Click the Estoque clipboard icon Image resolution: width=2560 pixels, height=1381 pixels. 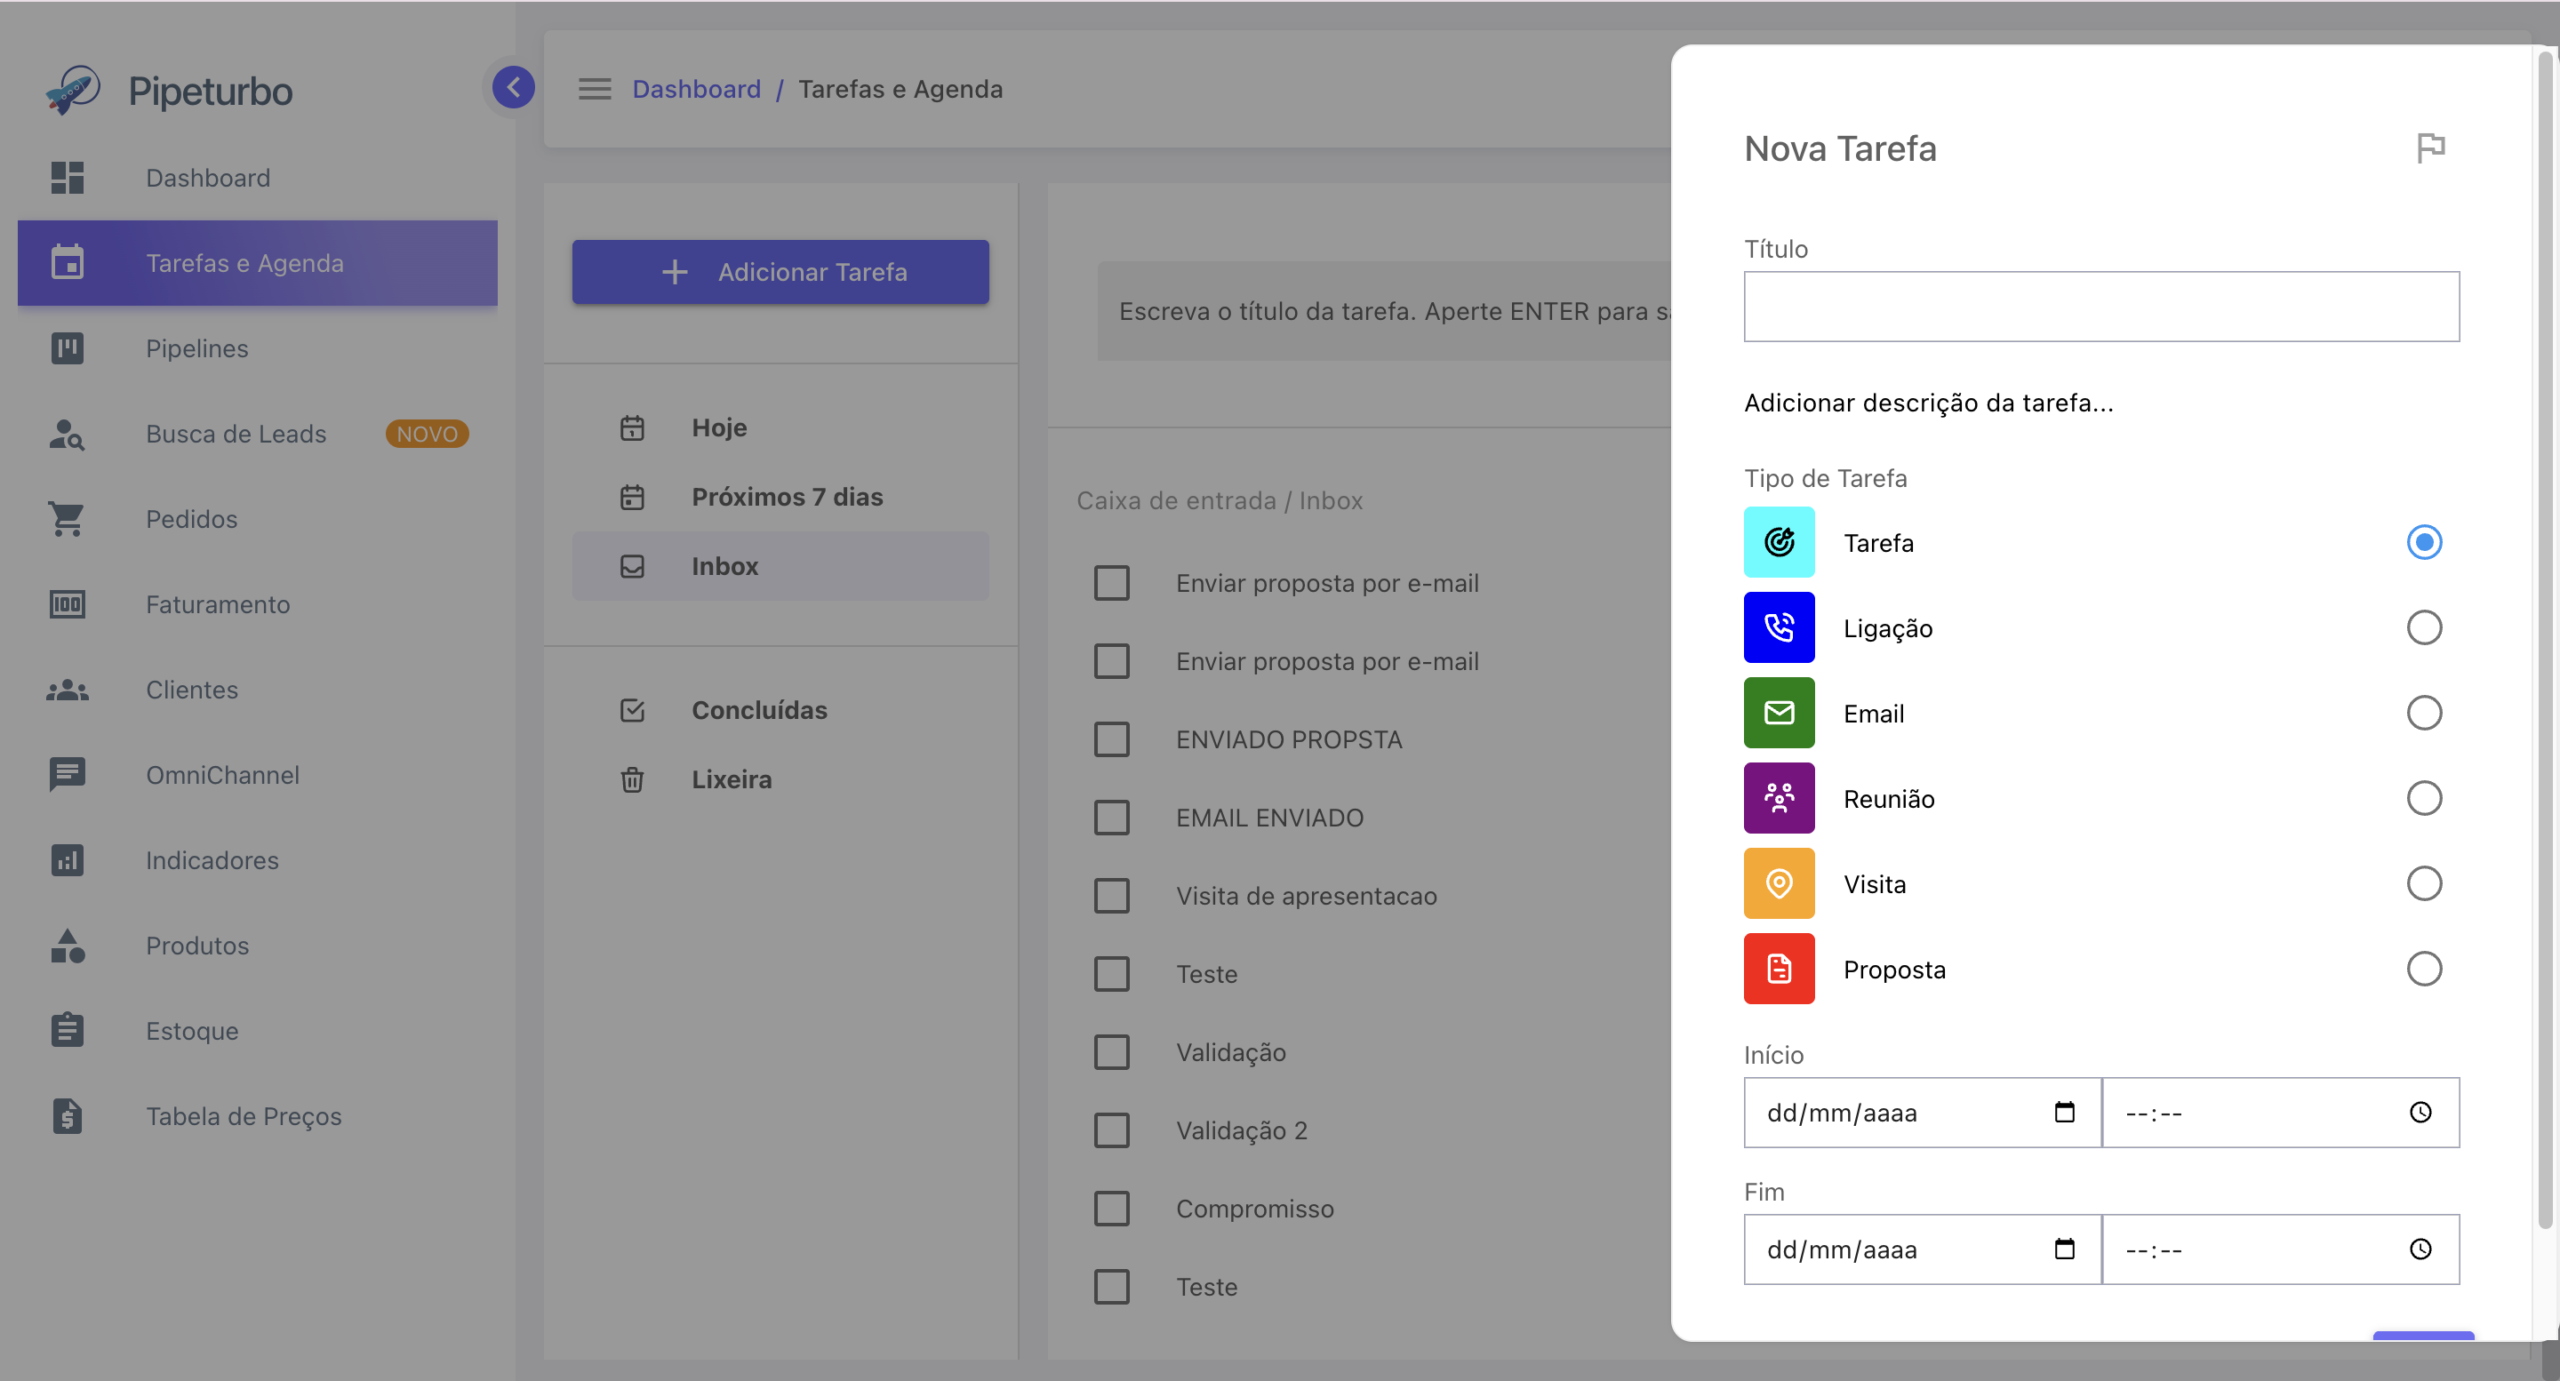(67, 1030)
